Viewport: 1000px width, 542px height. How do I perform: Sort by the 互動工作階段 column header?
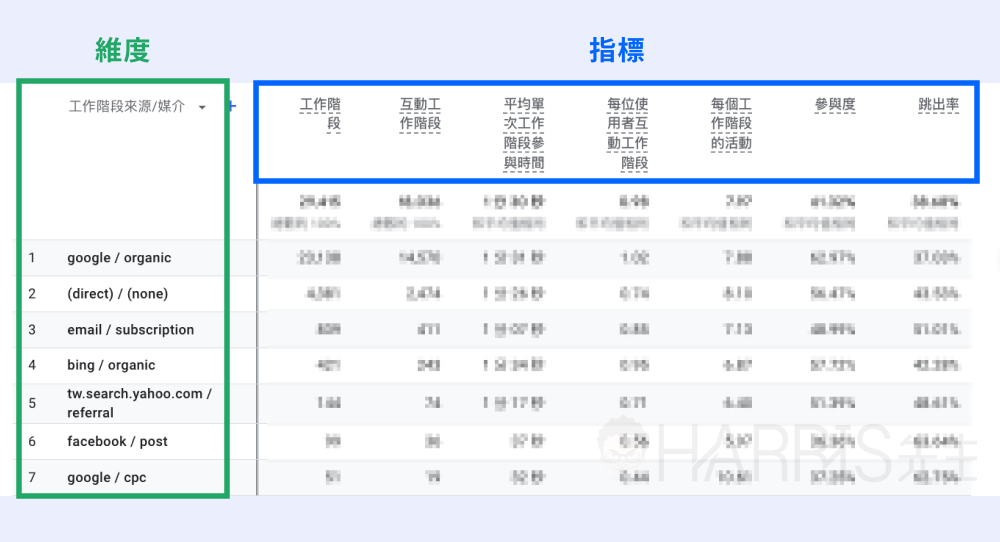420,114
